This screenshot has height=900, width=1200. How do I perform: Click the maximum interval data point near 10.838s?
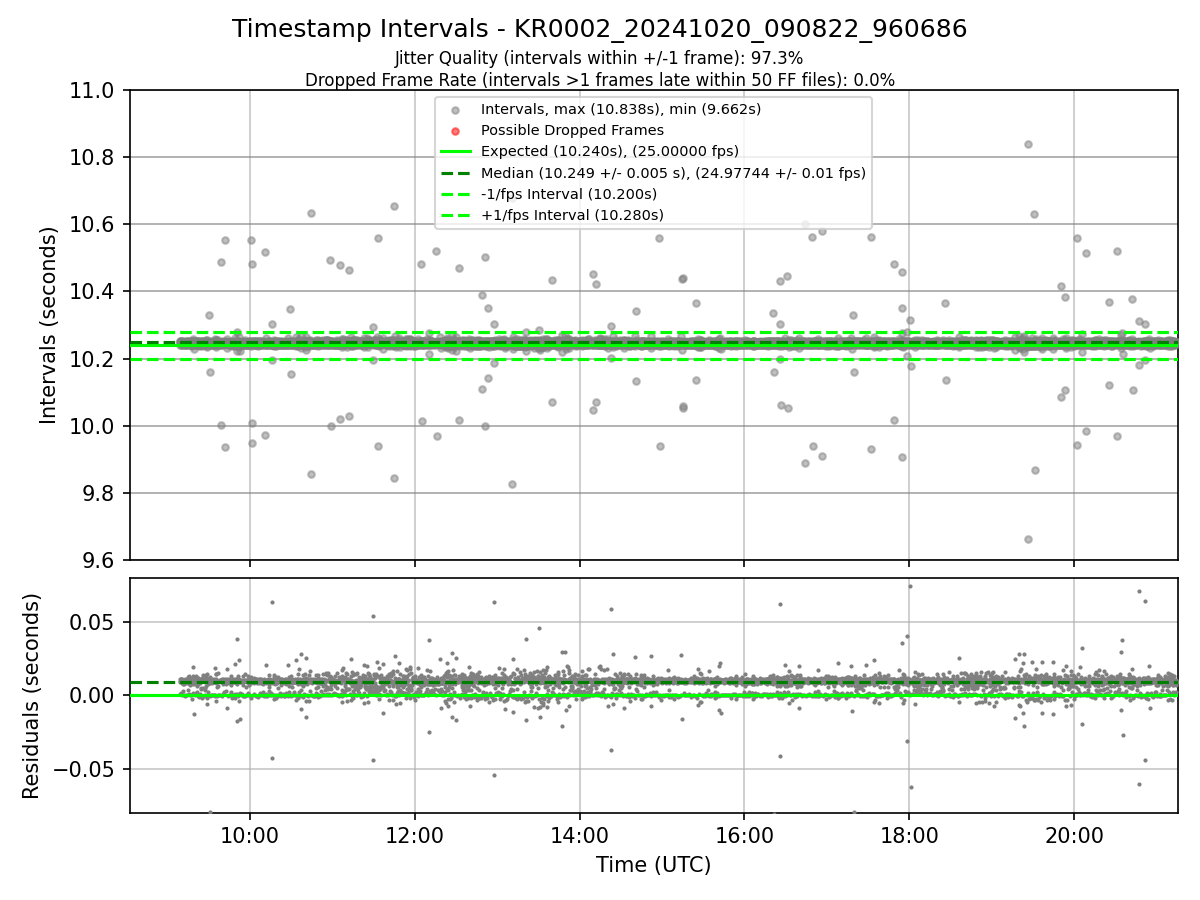pyautogui.click(x=1027, y=144)
